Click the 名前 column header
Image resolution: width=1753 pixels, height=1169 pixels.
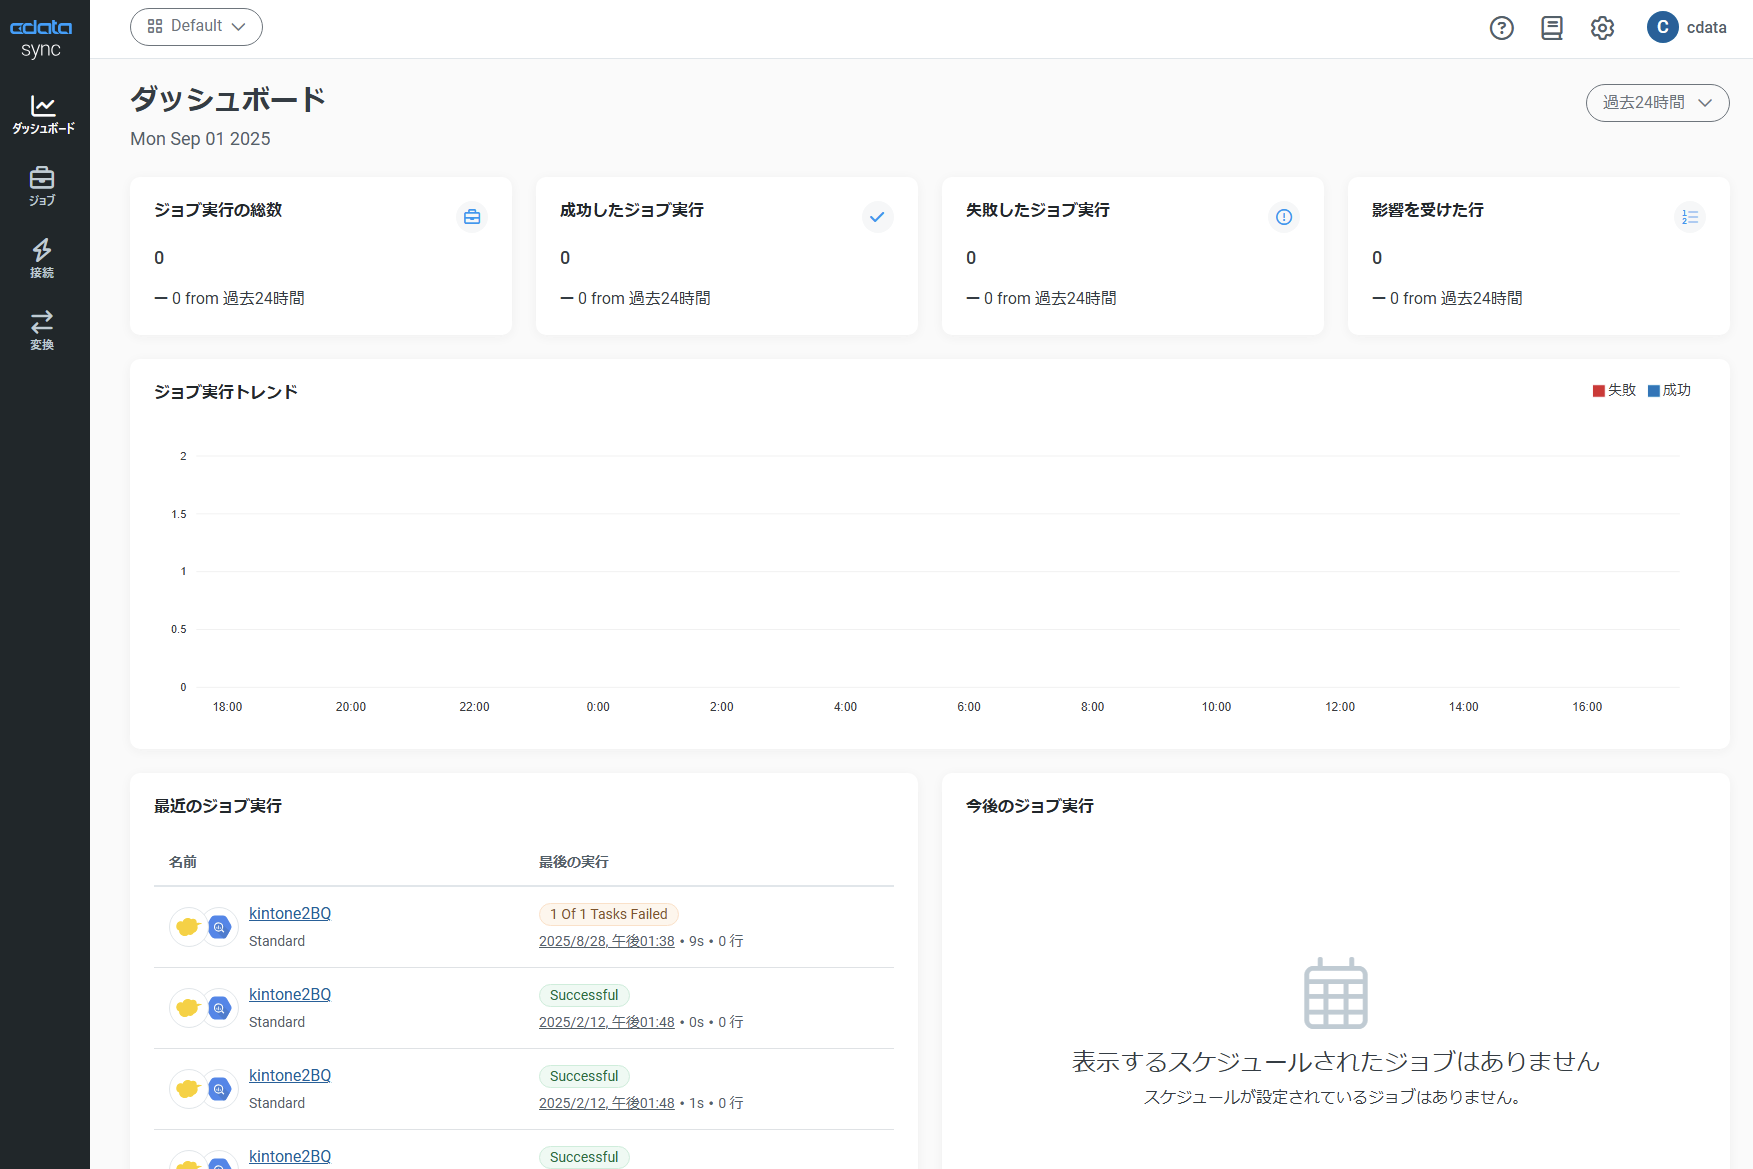[183, 862]
